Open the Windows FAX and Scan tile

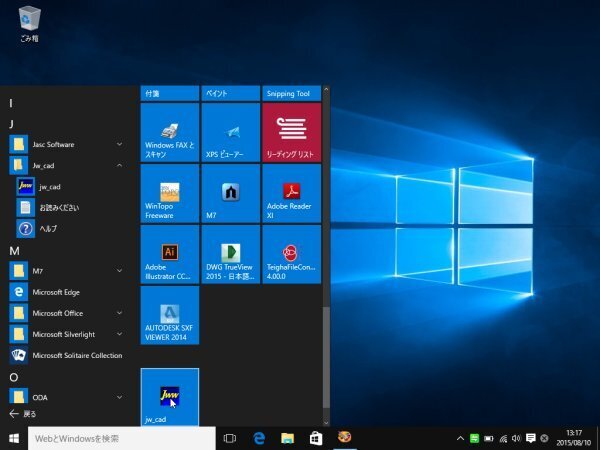170,132
